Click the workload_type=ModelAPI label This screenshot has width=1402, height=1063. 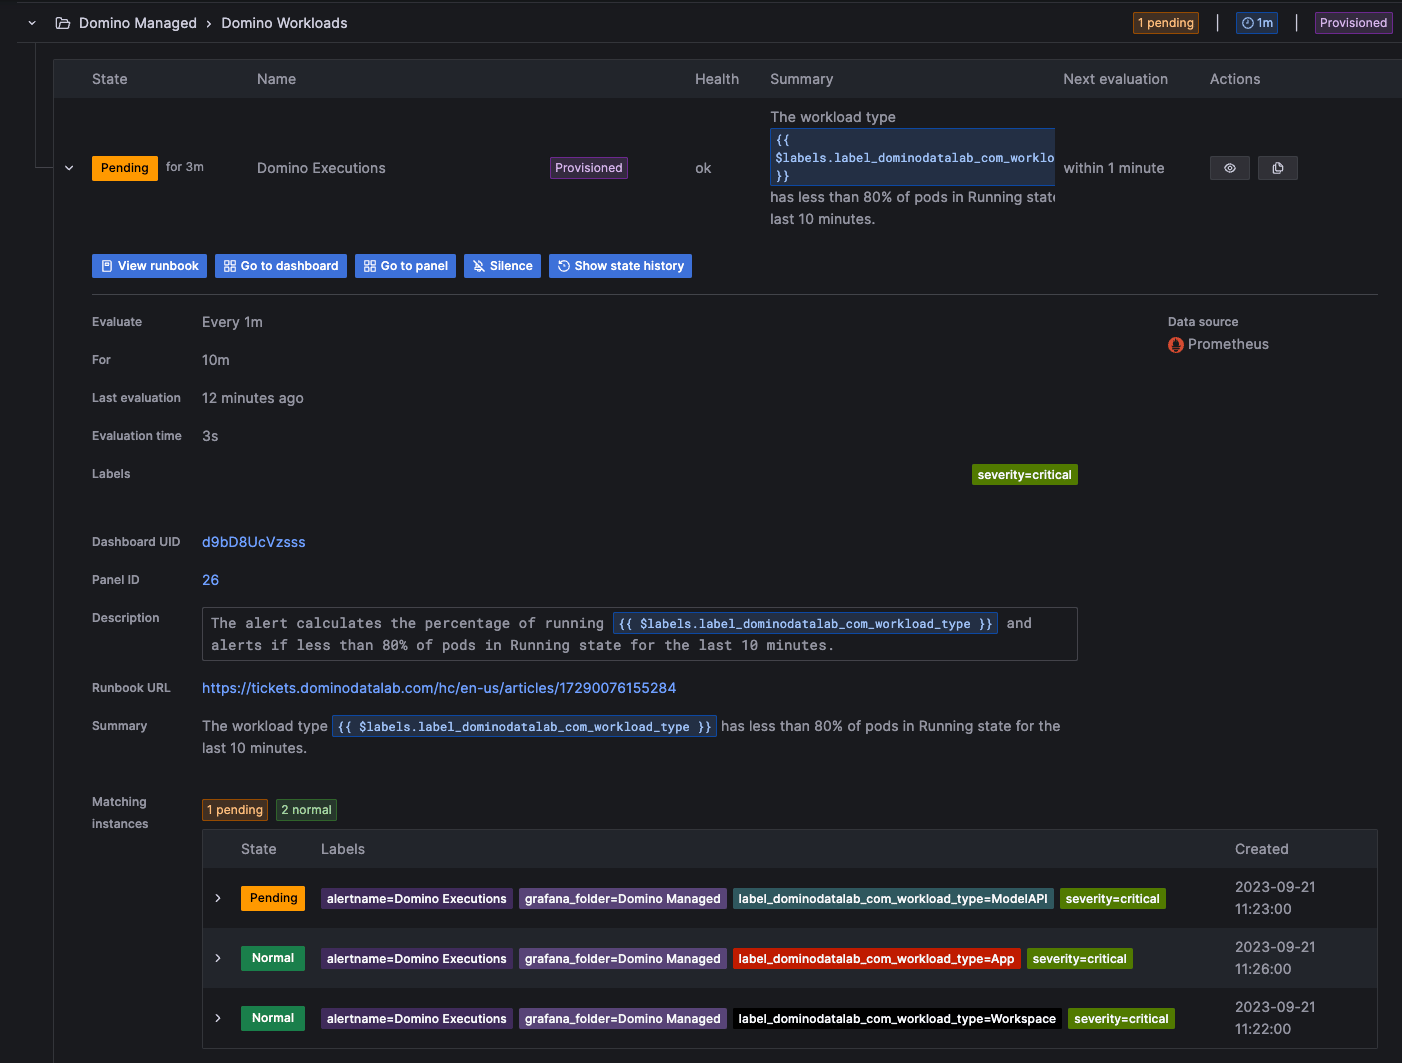tap(893, 899)
